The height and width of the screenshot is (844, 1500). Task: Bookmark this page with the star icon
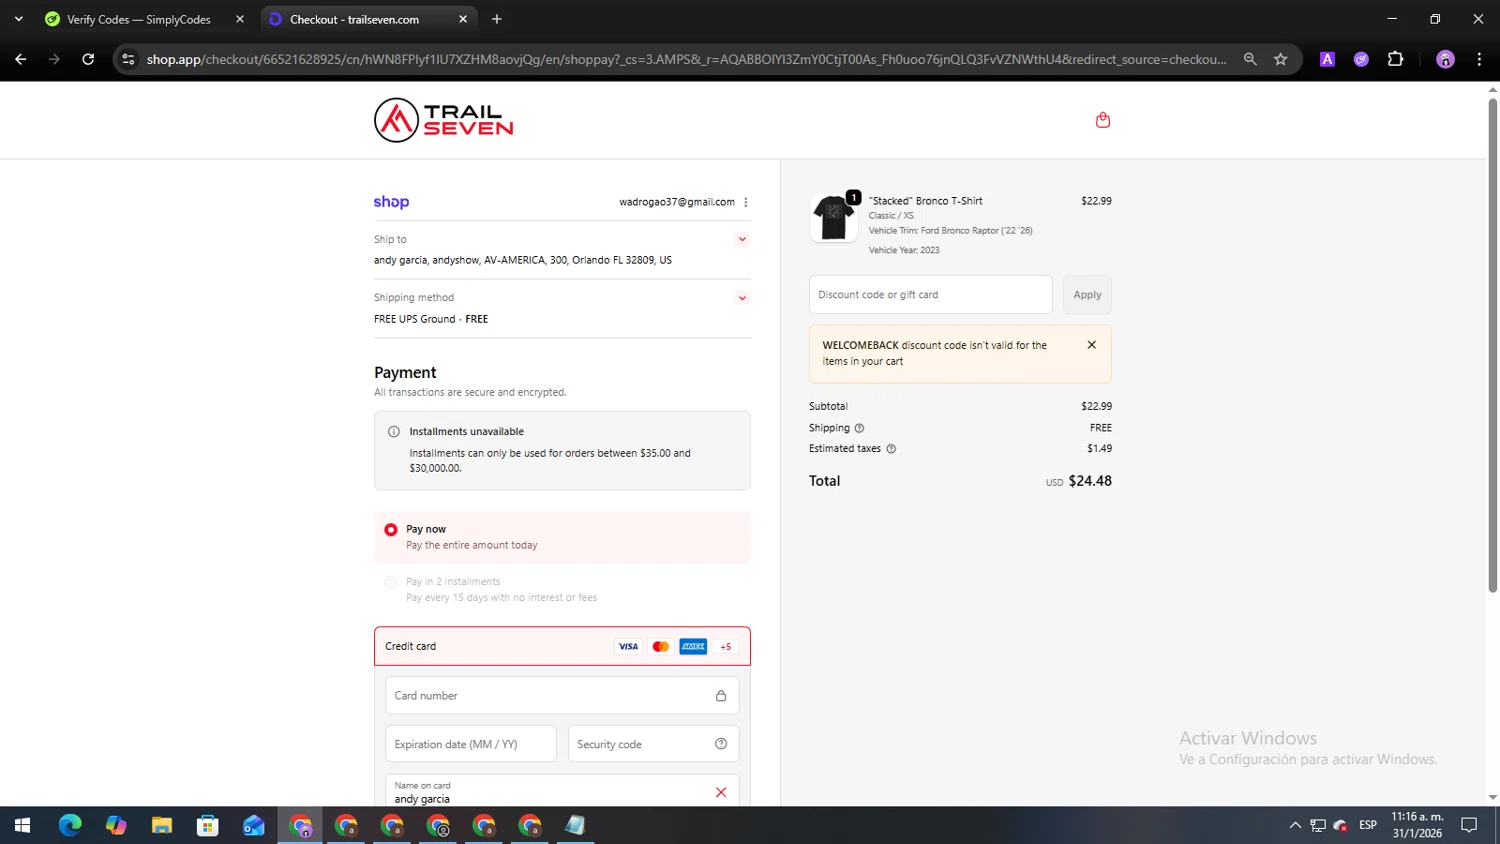[1280, 59]
